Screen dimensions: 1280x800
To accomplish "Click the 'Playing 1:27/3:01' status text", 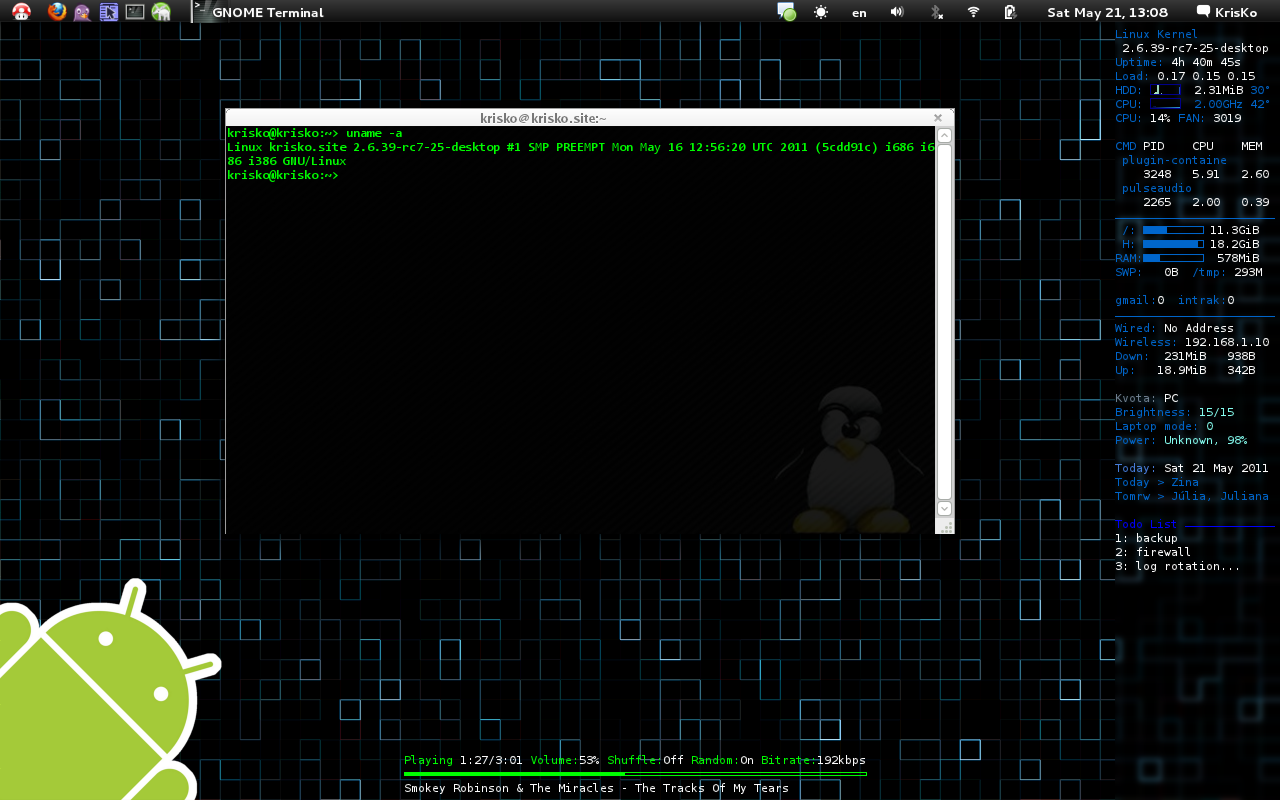I will click(x=463, y=760).
